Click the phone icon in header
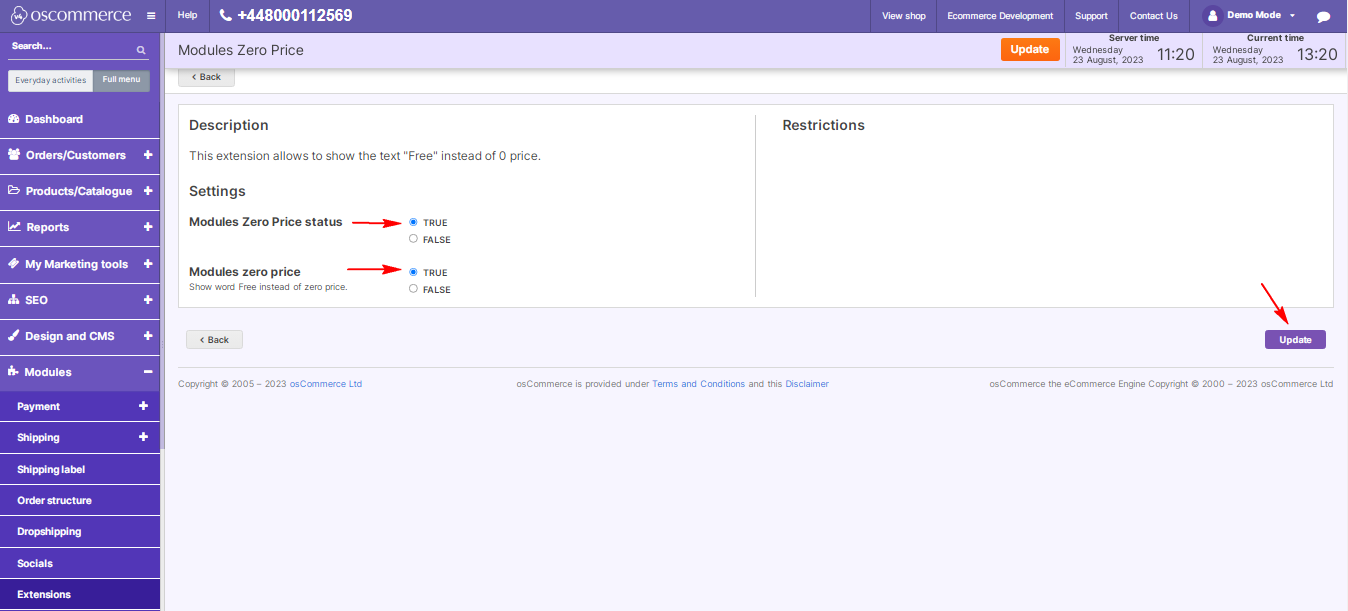 click(x=225, y=15)
